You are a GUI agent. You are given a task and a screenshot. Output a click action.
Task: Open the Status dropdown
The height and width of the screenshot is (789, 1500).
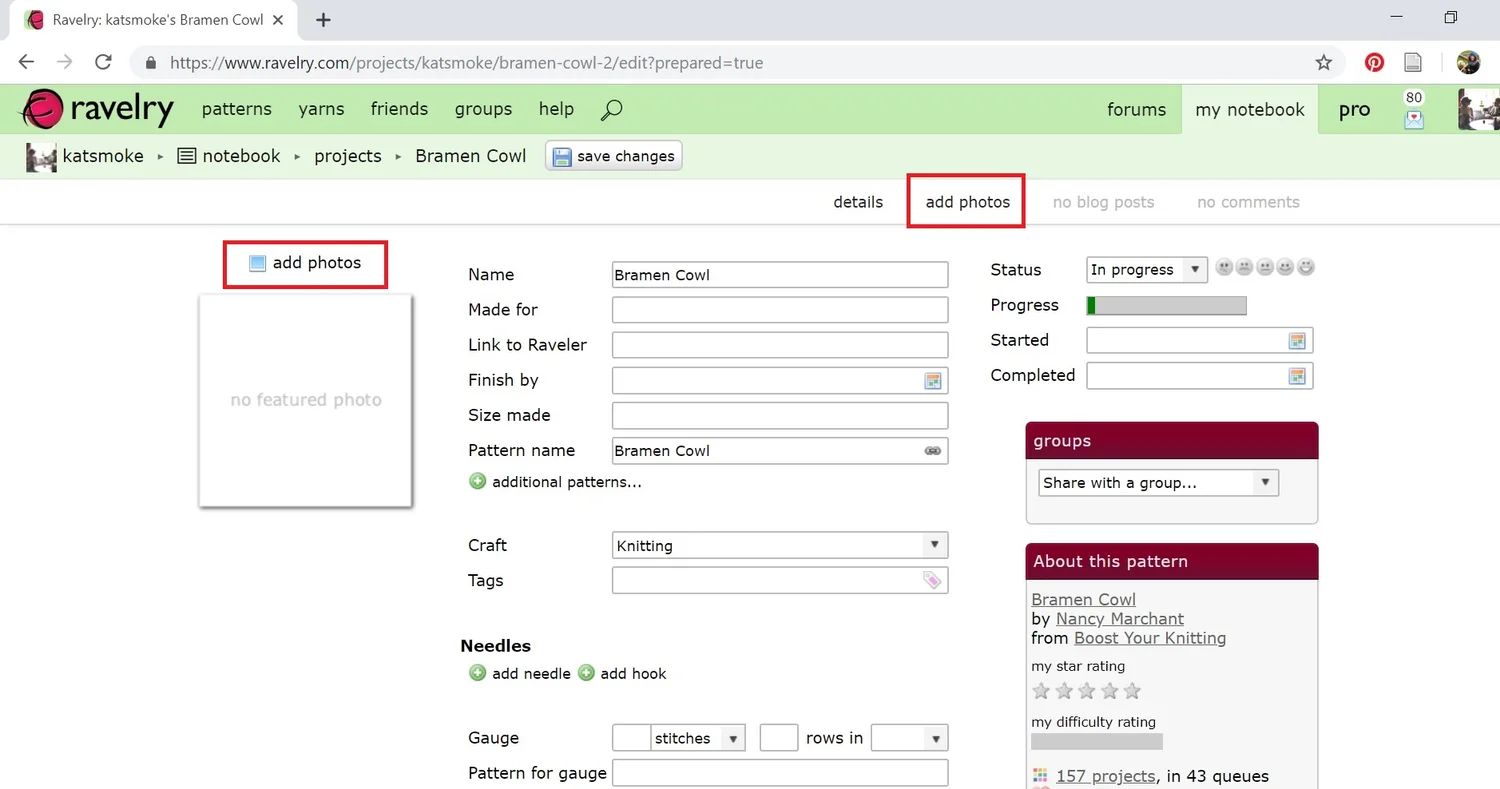pyautogui.click(x=1147, y=269)
